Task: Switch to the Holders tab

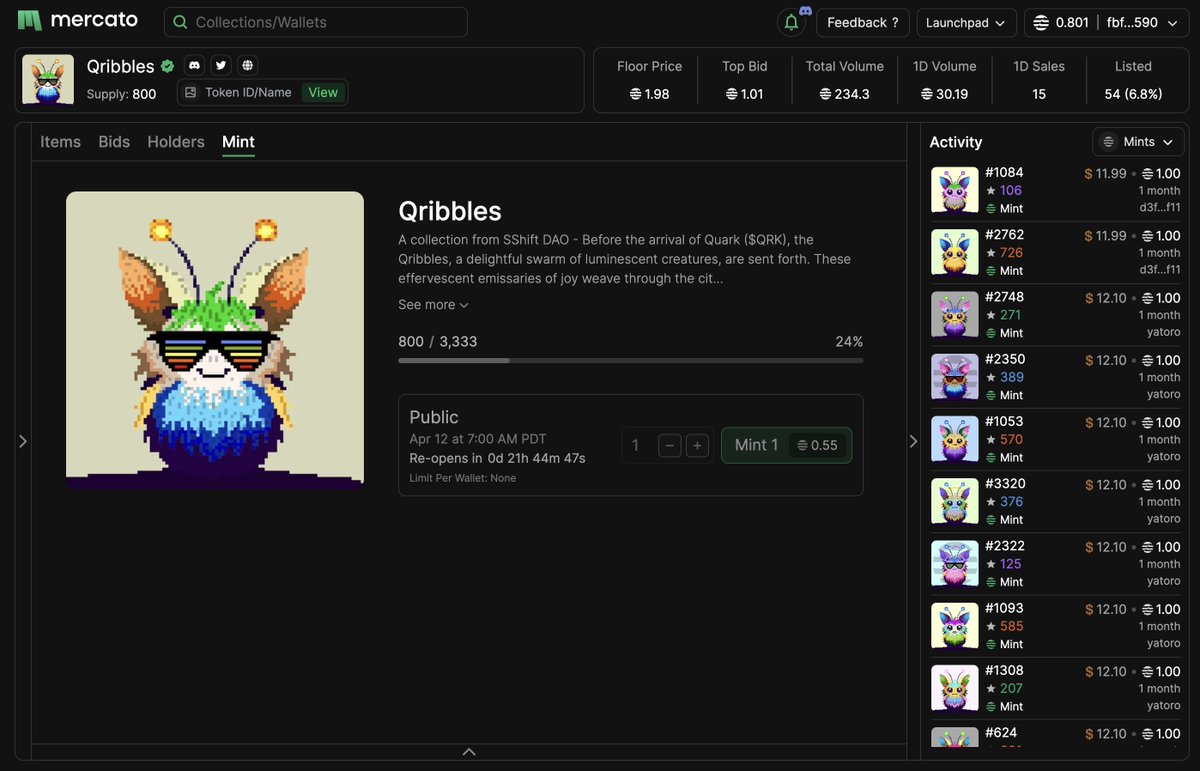Action: click(x=176, y=142)
